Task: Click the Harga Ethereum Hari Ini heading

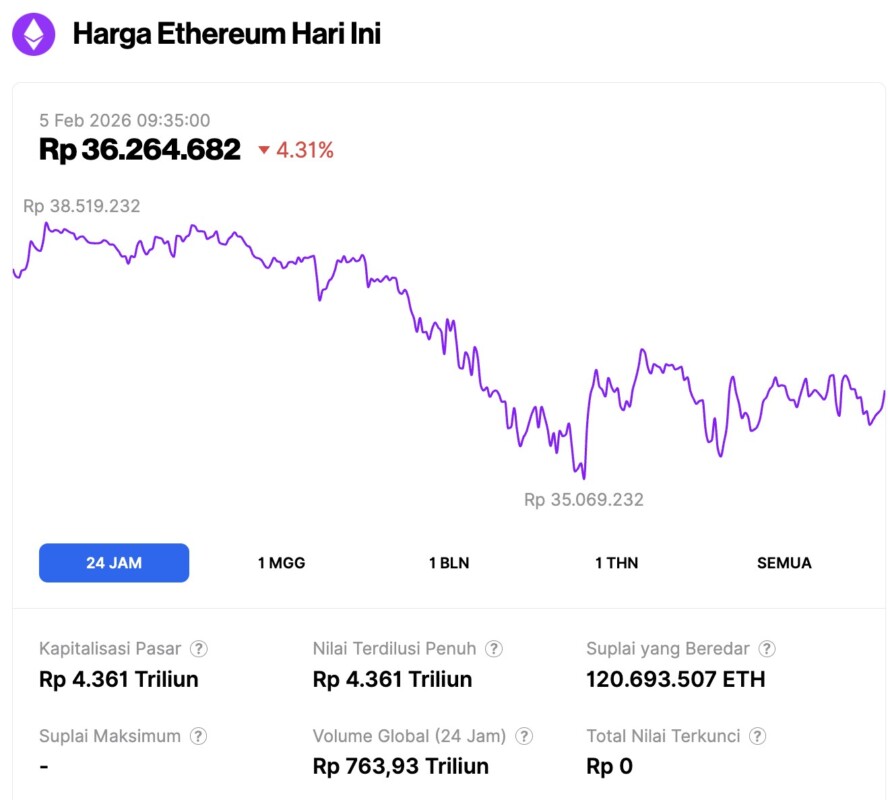Action: pyautogui.click(x=227, y=34)
